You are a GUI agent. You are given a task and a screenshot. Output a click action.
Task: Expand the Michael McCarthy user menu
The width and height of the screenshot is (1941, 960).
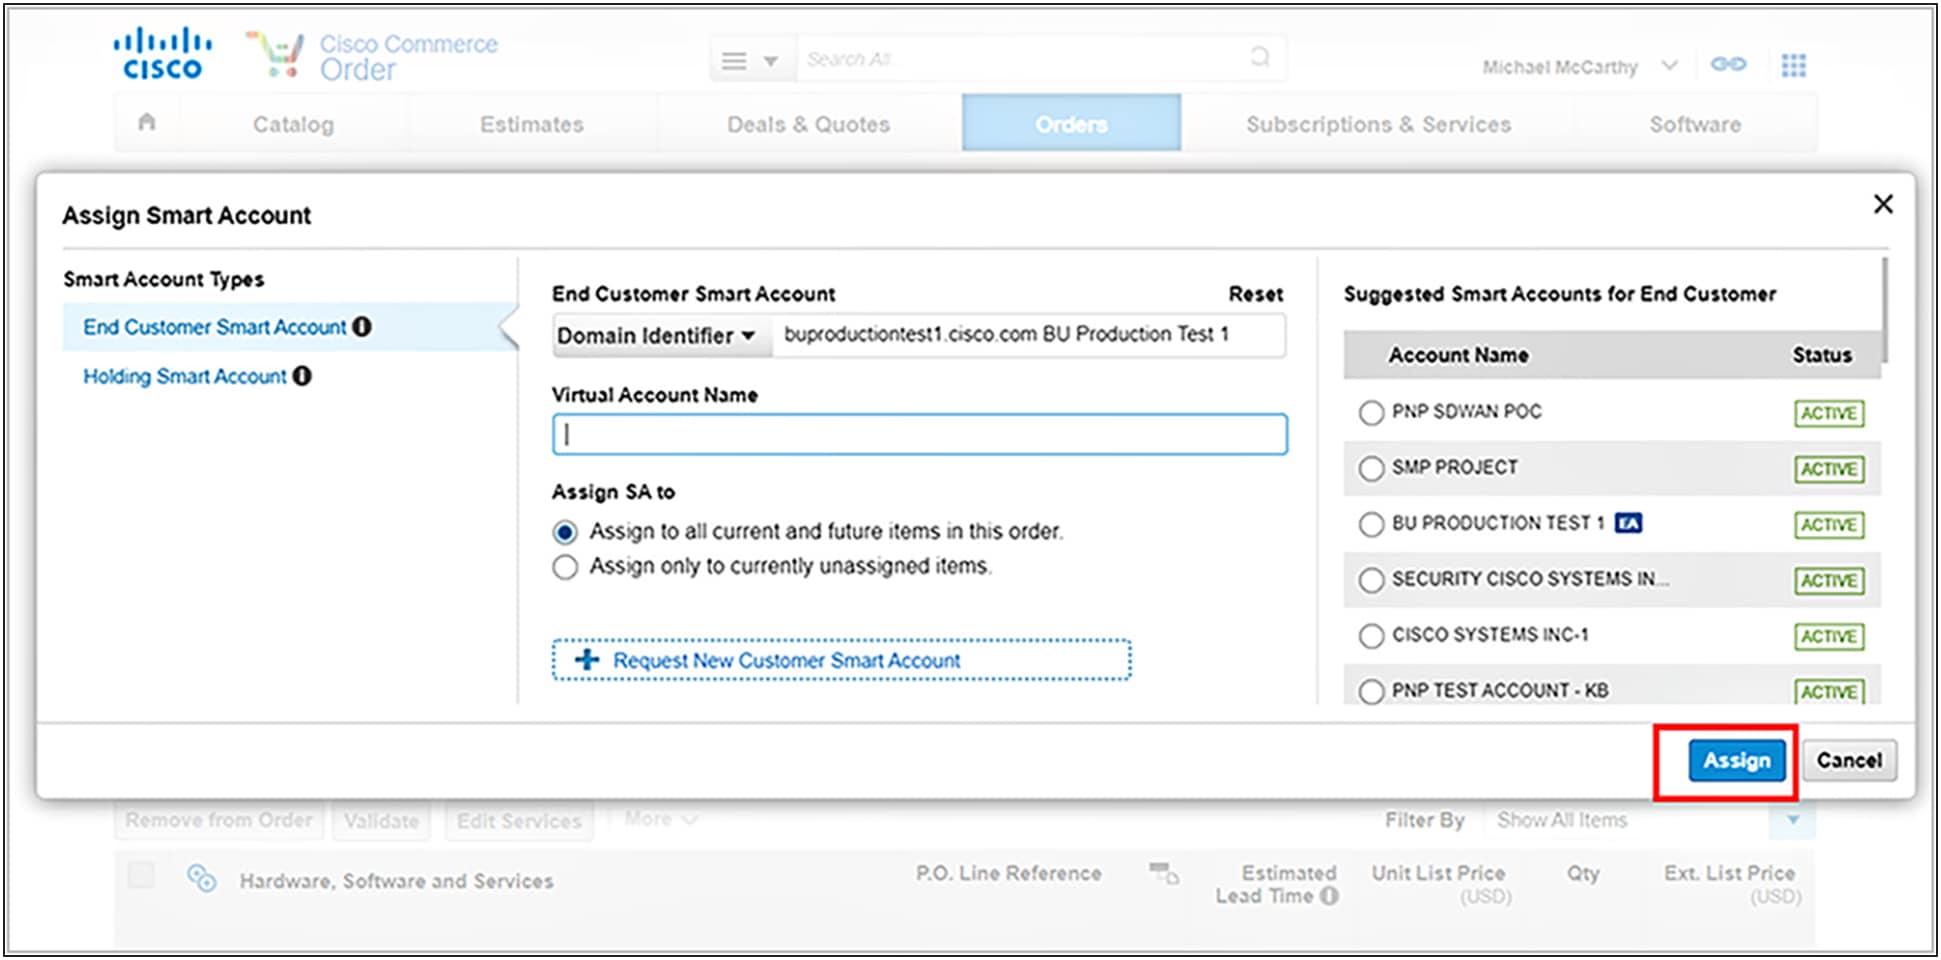(1668, 66)
